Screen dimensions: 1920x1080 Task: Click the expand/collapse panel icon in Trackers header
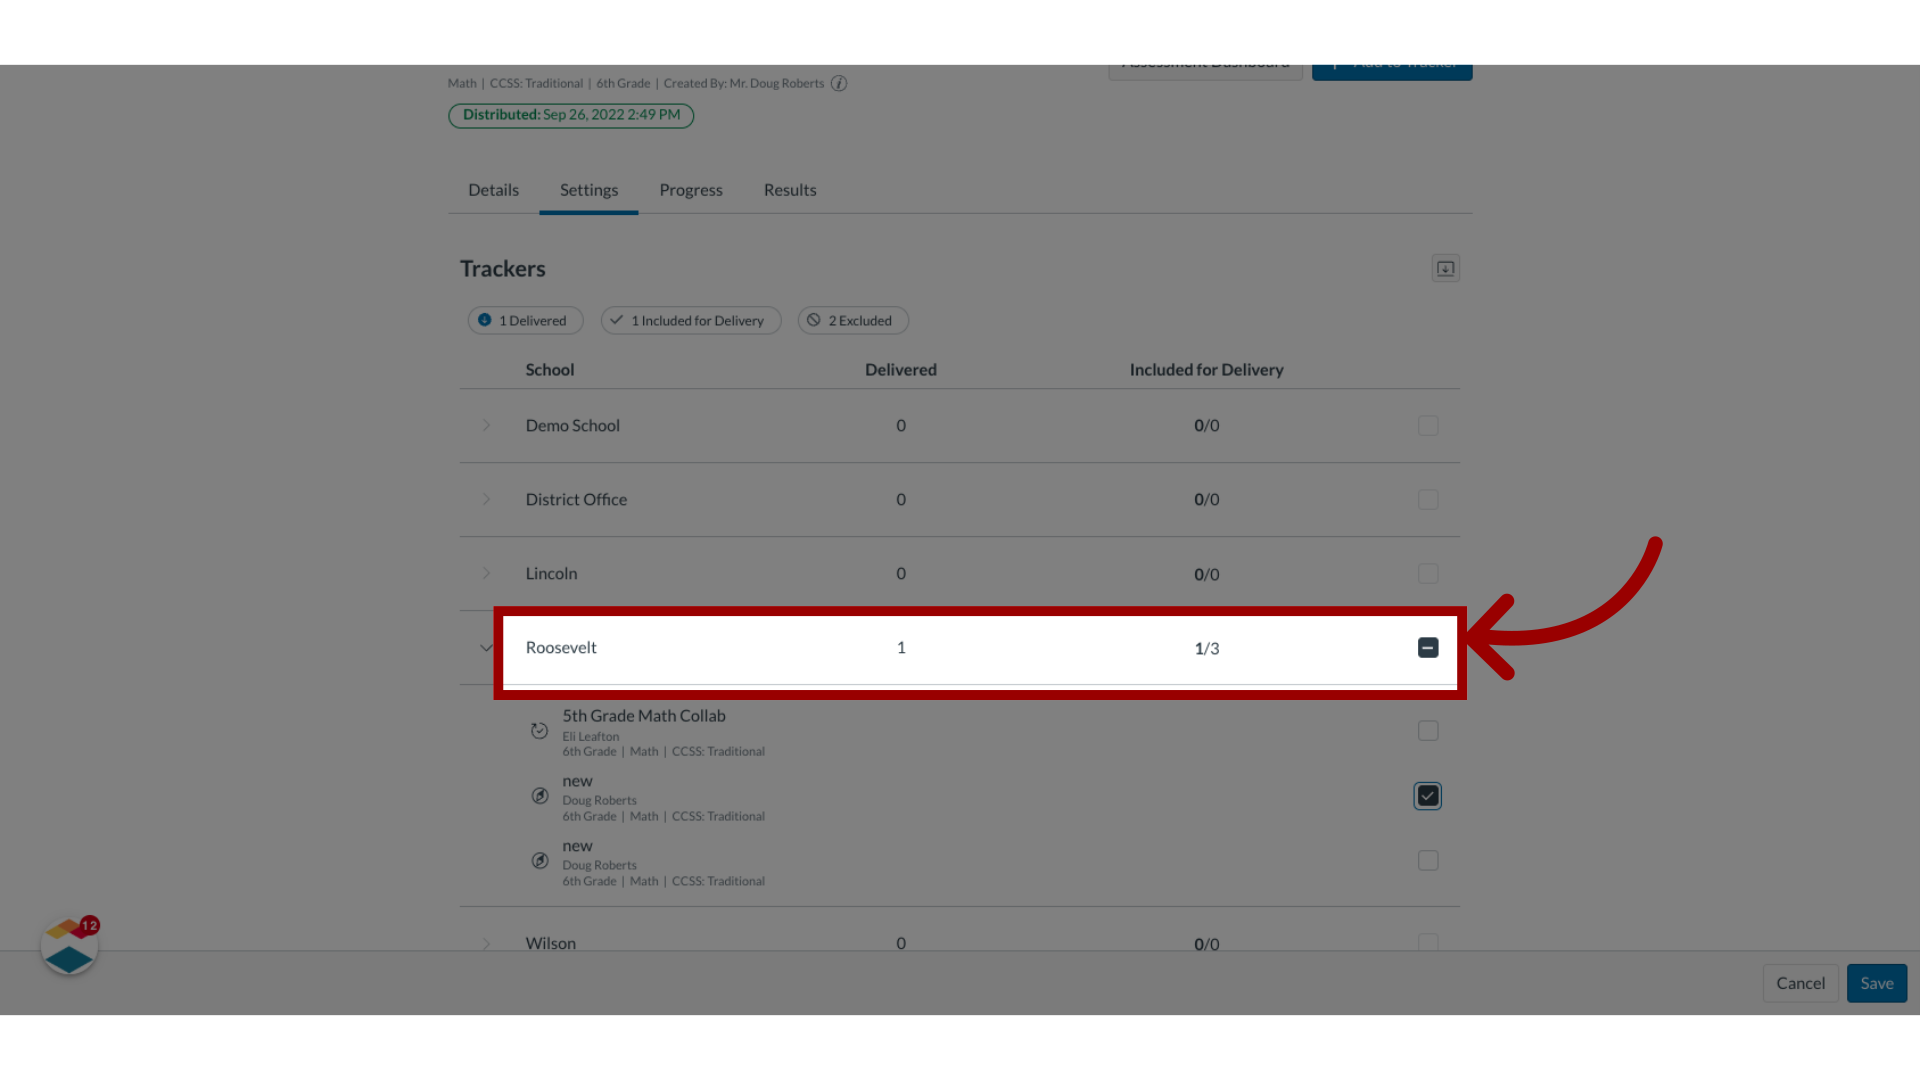pyautogui.click(x=1445, y=268)
